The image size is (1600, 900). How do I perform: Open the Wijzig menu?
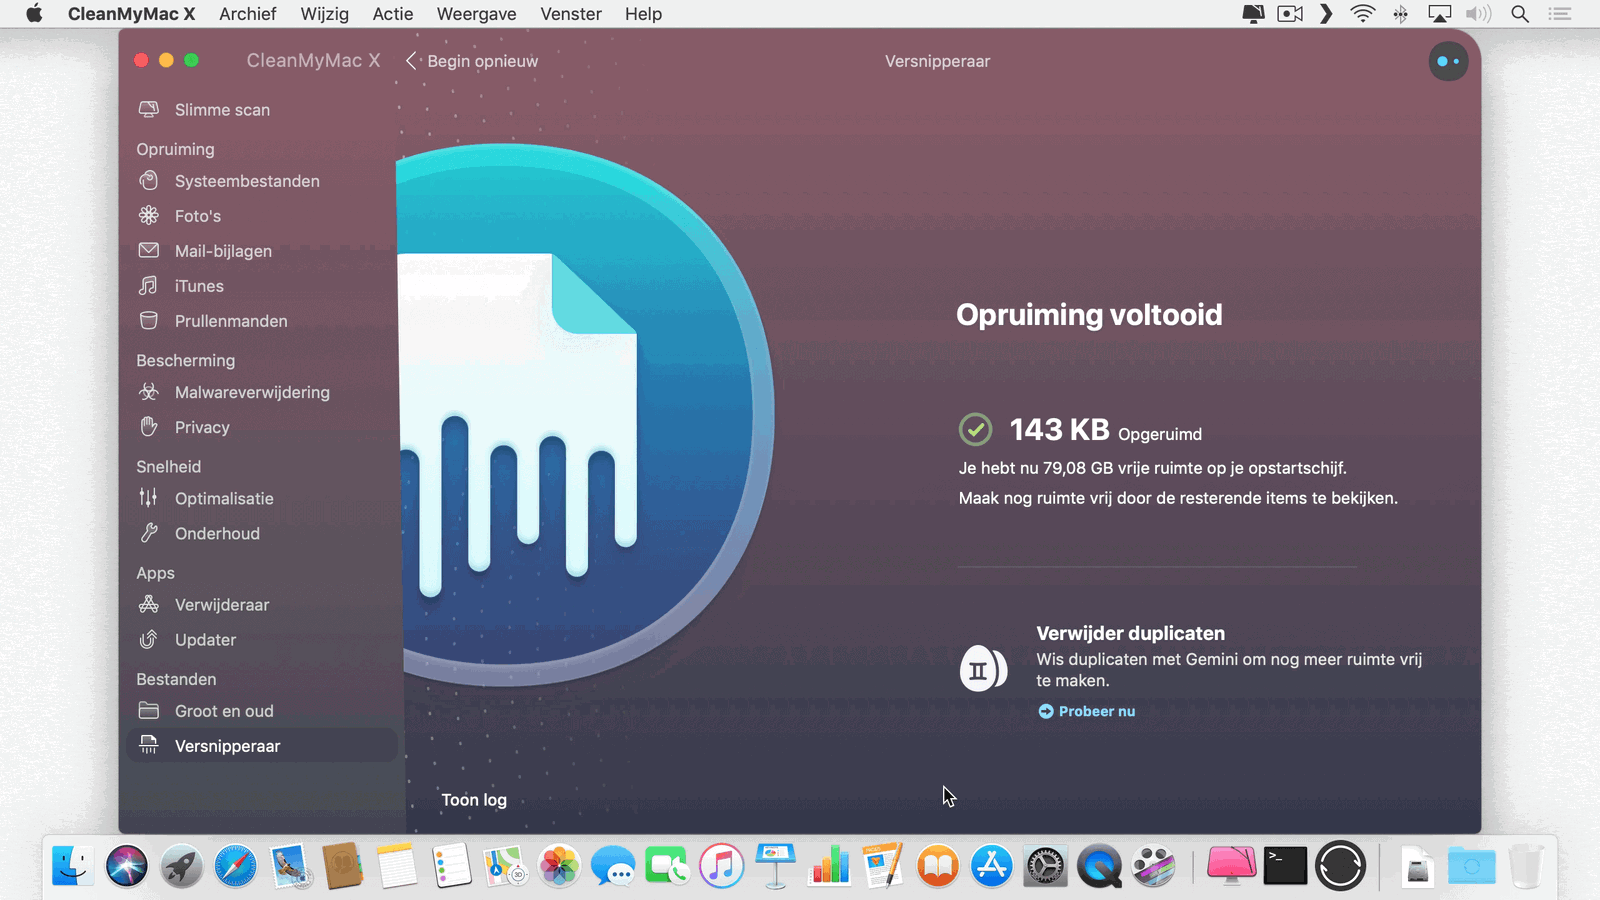[x=325, y=14]
